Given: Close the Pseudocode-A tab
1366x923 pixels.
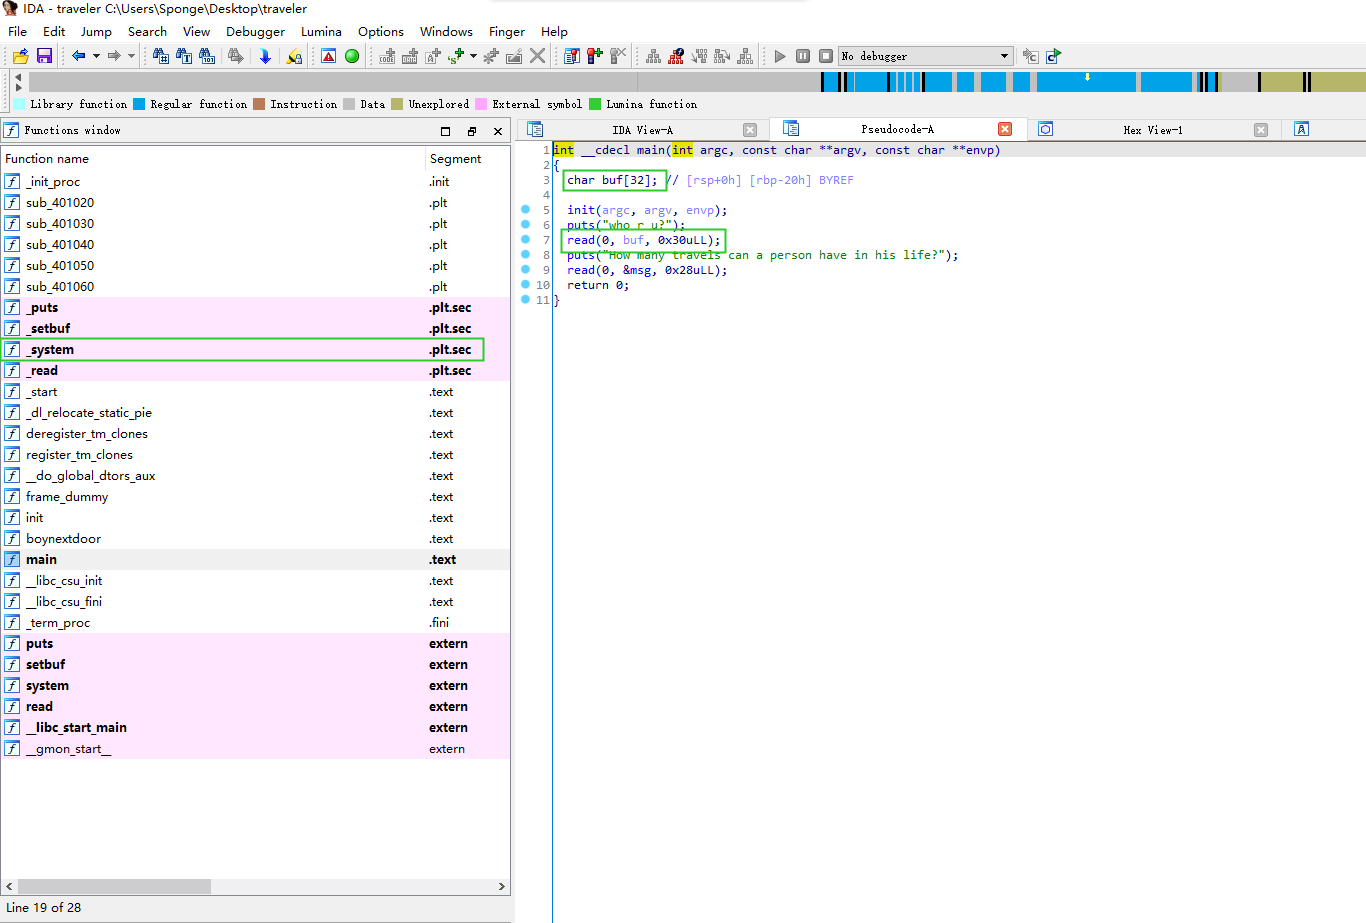Looking at the screenshot, I should pyautogui.click(x=1005, y=129).
